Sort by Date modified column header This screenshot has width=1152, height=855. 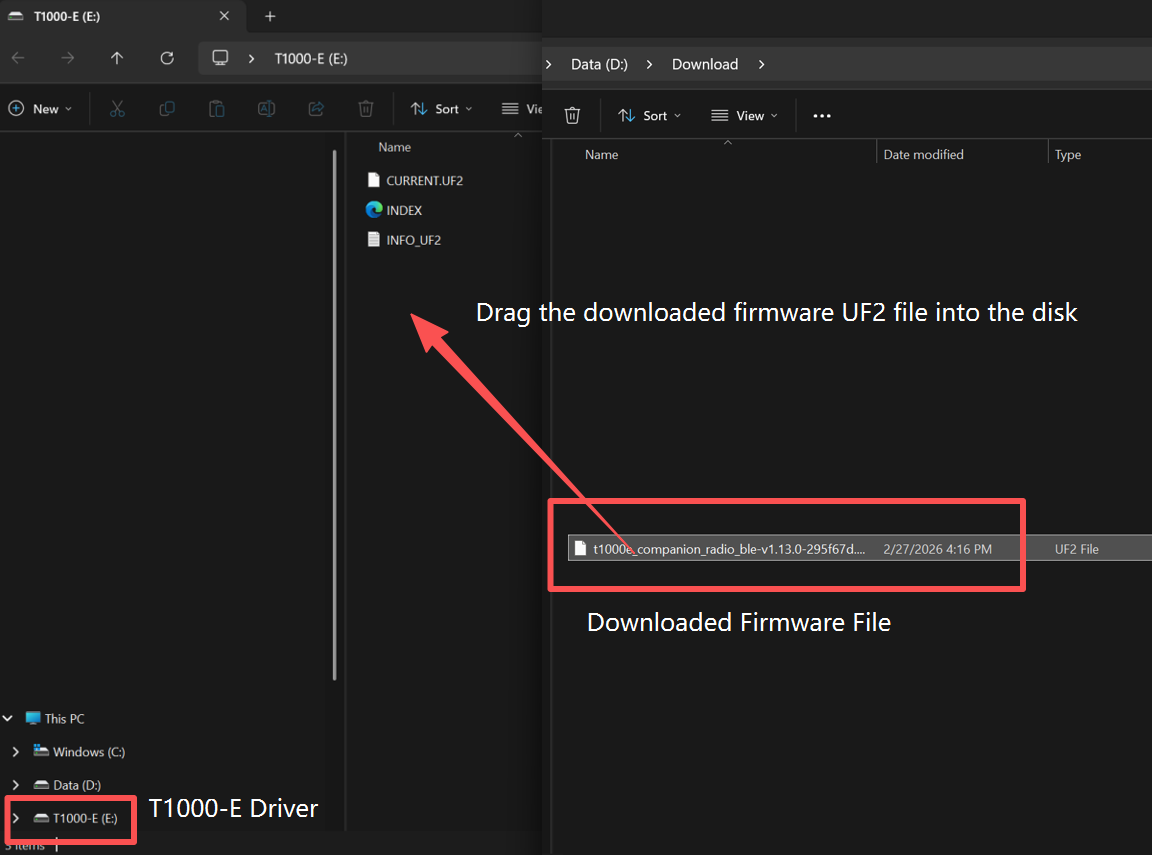pos(923,155)
